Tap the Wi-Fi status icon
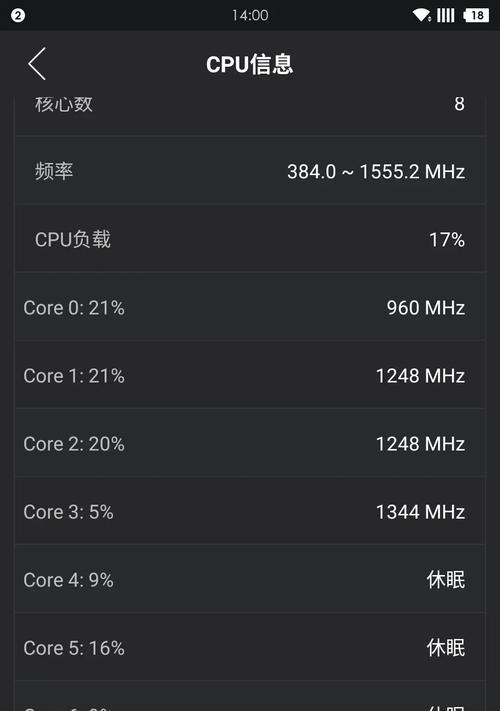This screenshot has height=711, width=500. (422, 15)
